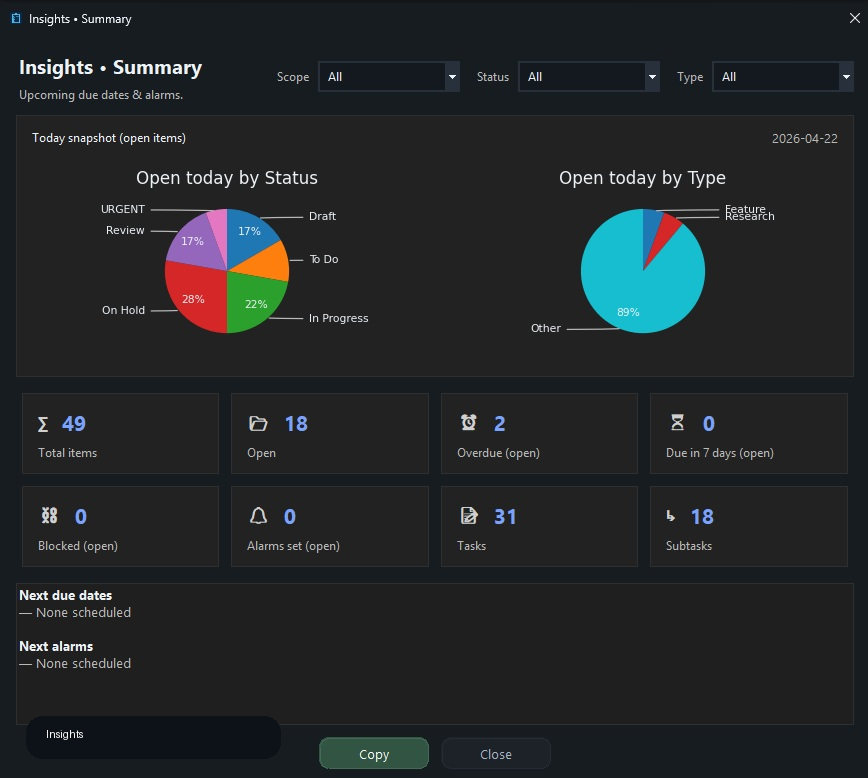Open the Type filter dropdown arrow
Image resolution: width=868 pixels, height=778 pixels.
pos(846,76)
